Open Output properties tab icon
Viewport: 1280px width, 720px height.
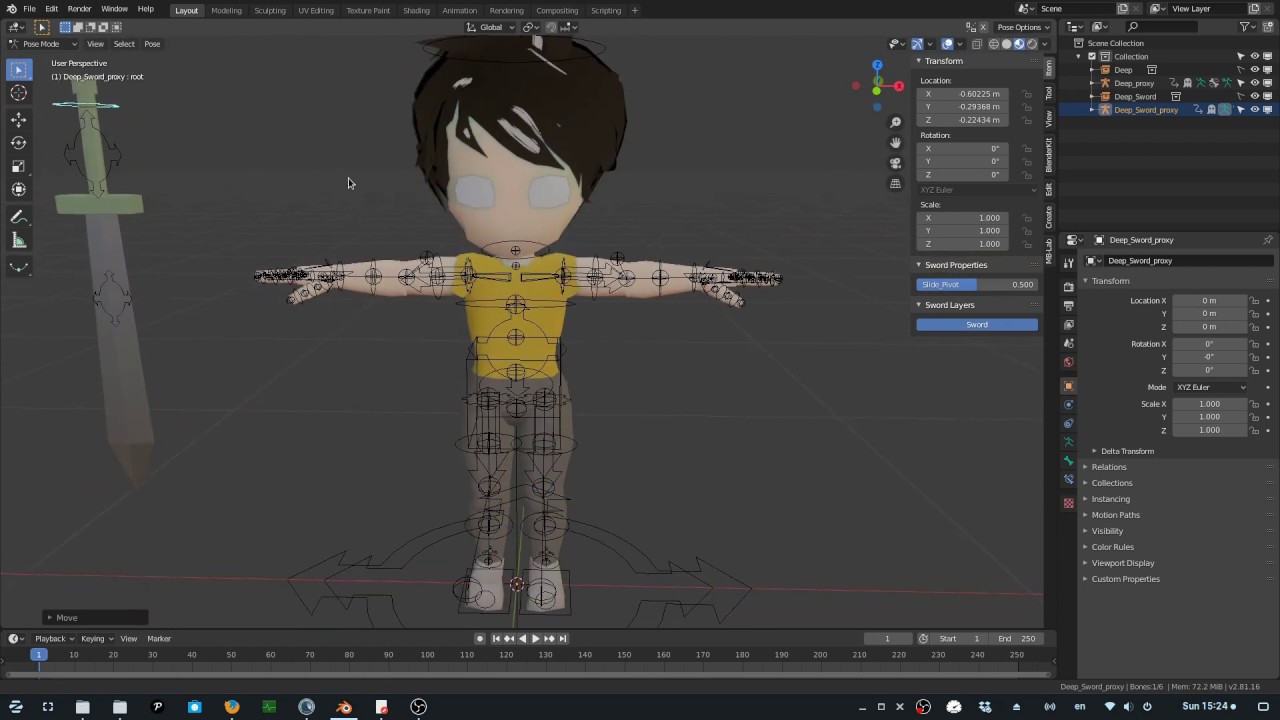coord(1068,305)
